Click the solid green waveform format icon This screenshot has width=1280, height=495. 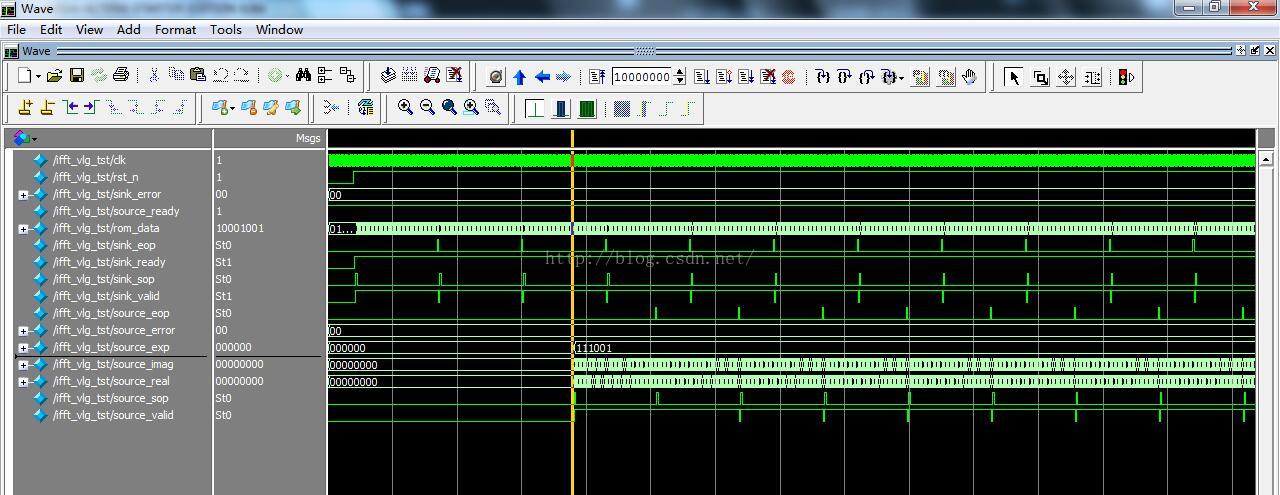(x=587, y=108)
